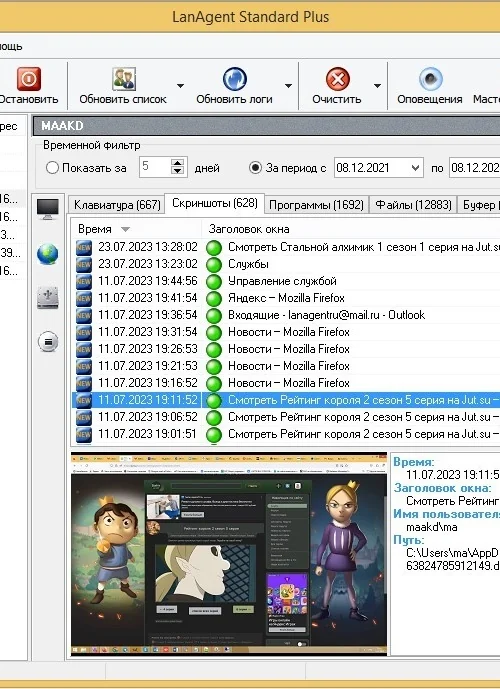Click green dot of Входящие Outlook row
Viewport: 500px width, 689px height.
214,315
